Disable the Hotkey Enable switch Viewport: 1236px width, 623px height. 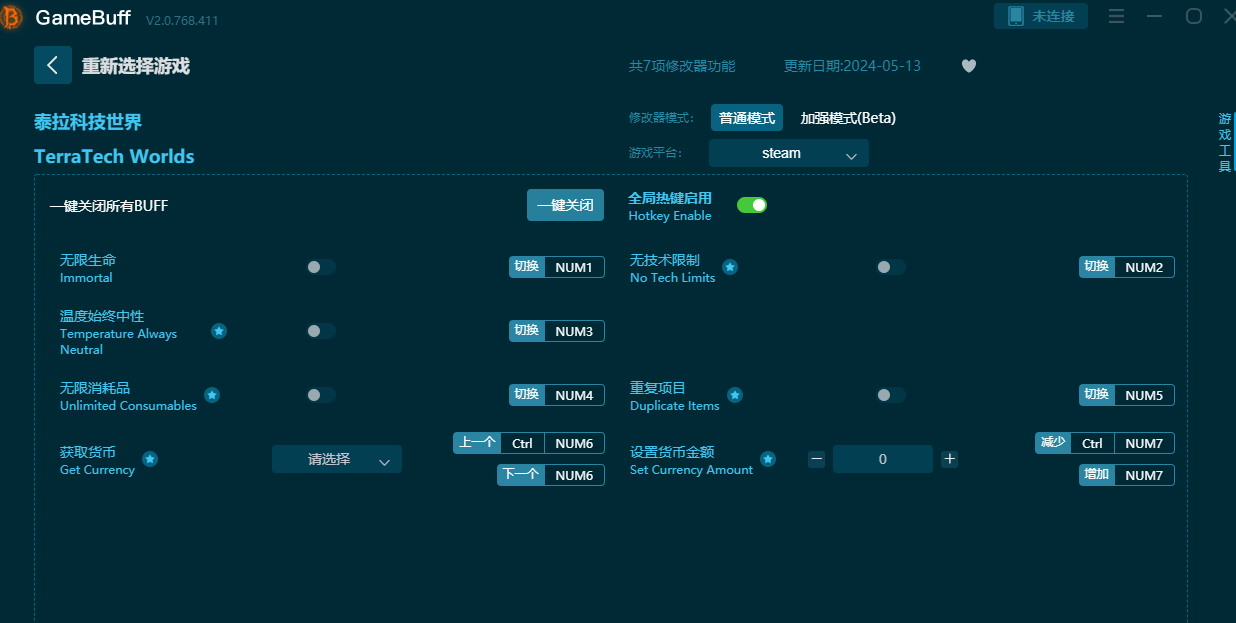pyautogui.click(x=751, y=204)
